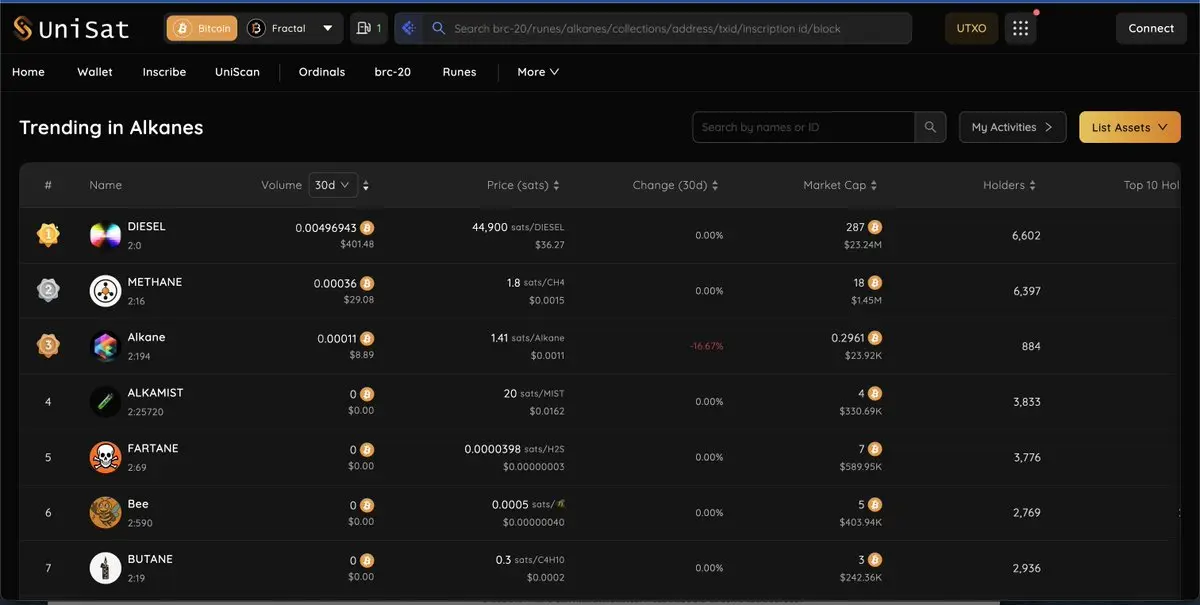The width and height of the screenshot is (1200, 605).
Task: Sort by Volume arrows
Action: [366, 186]
